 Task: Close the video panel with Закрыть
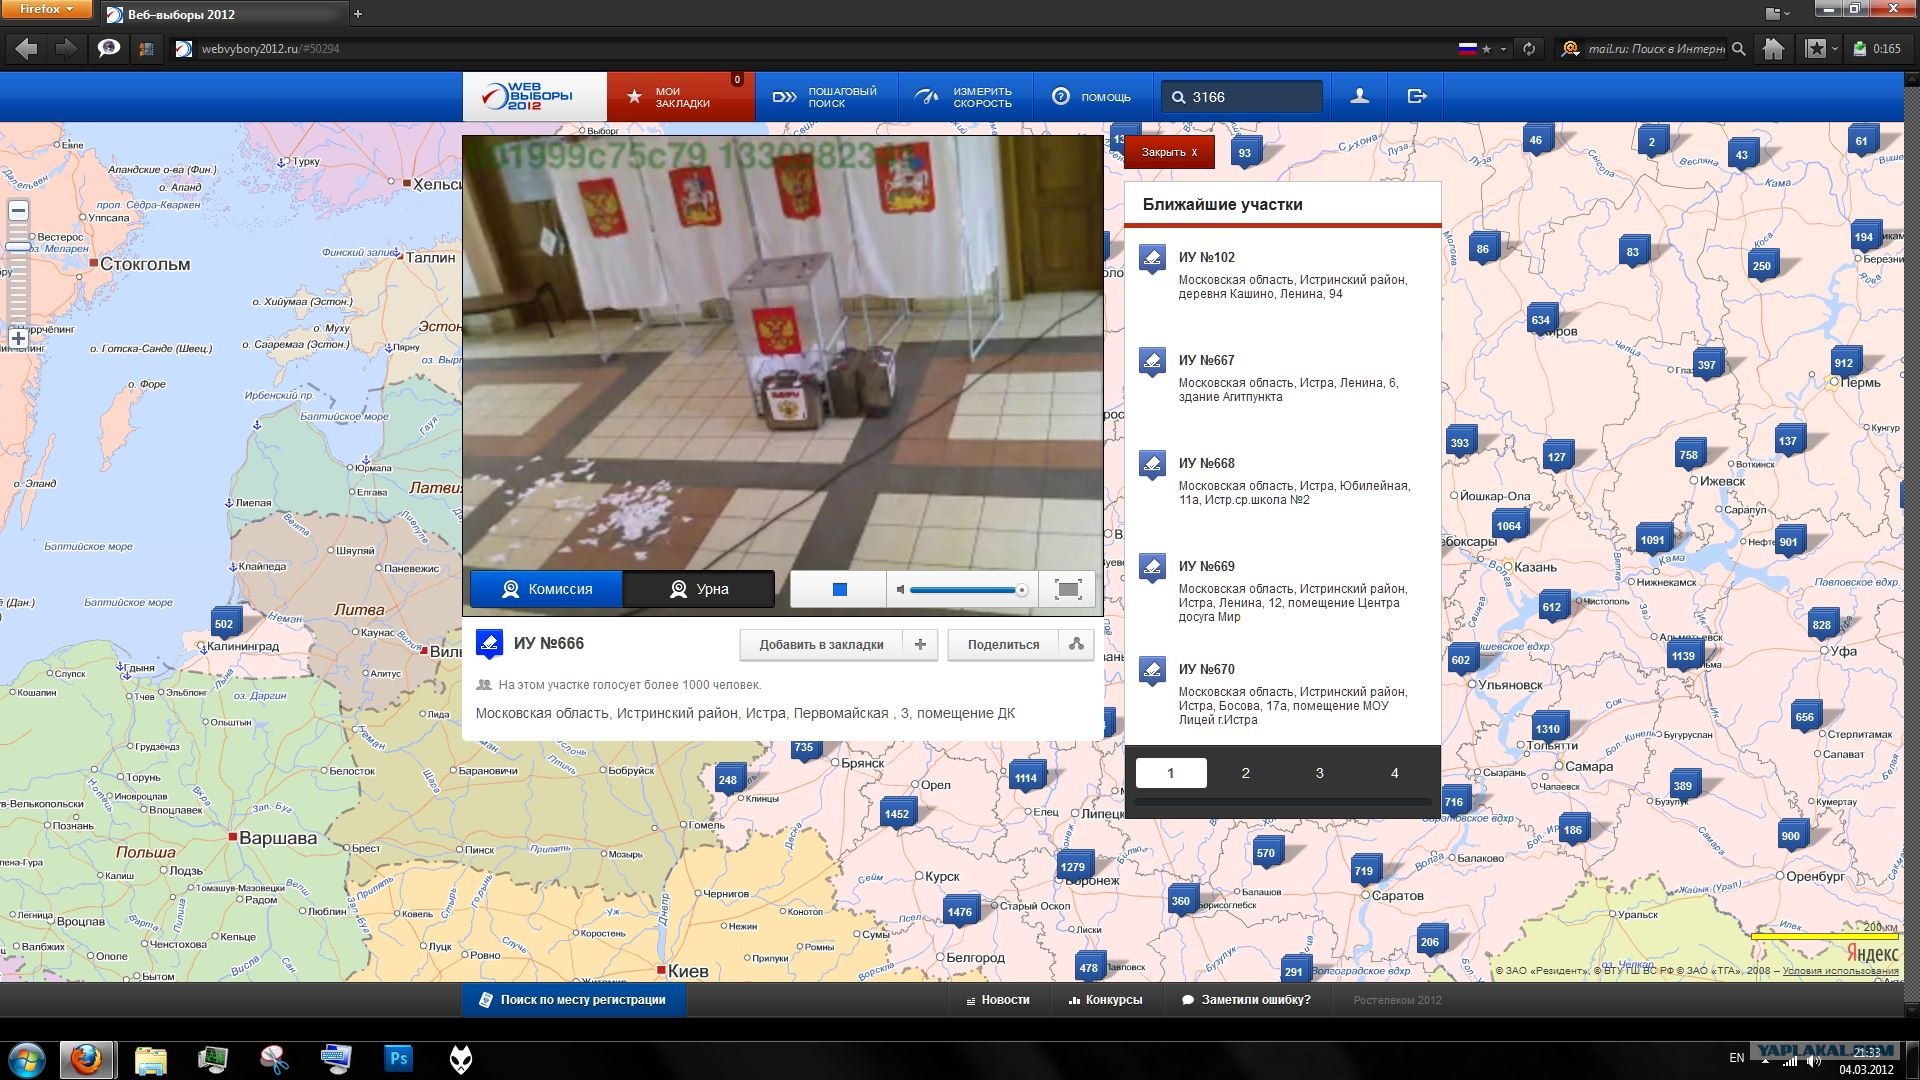coord(1169,152)
